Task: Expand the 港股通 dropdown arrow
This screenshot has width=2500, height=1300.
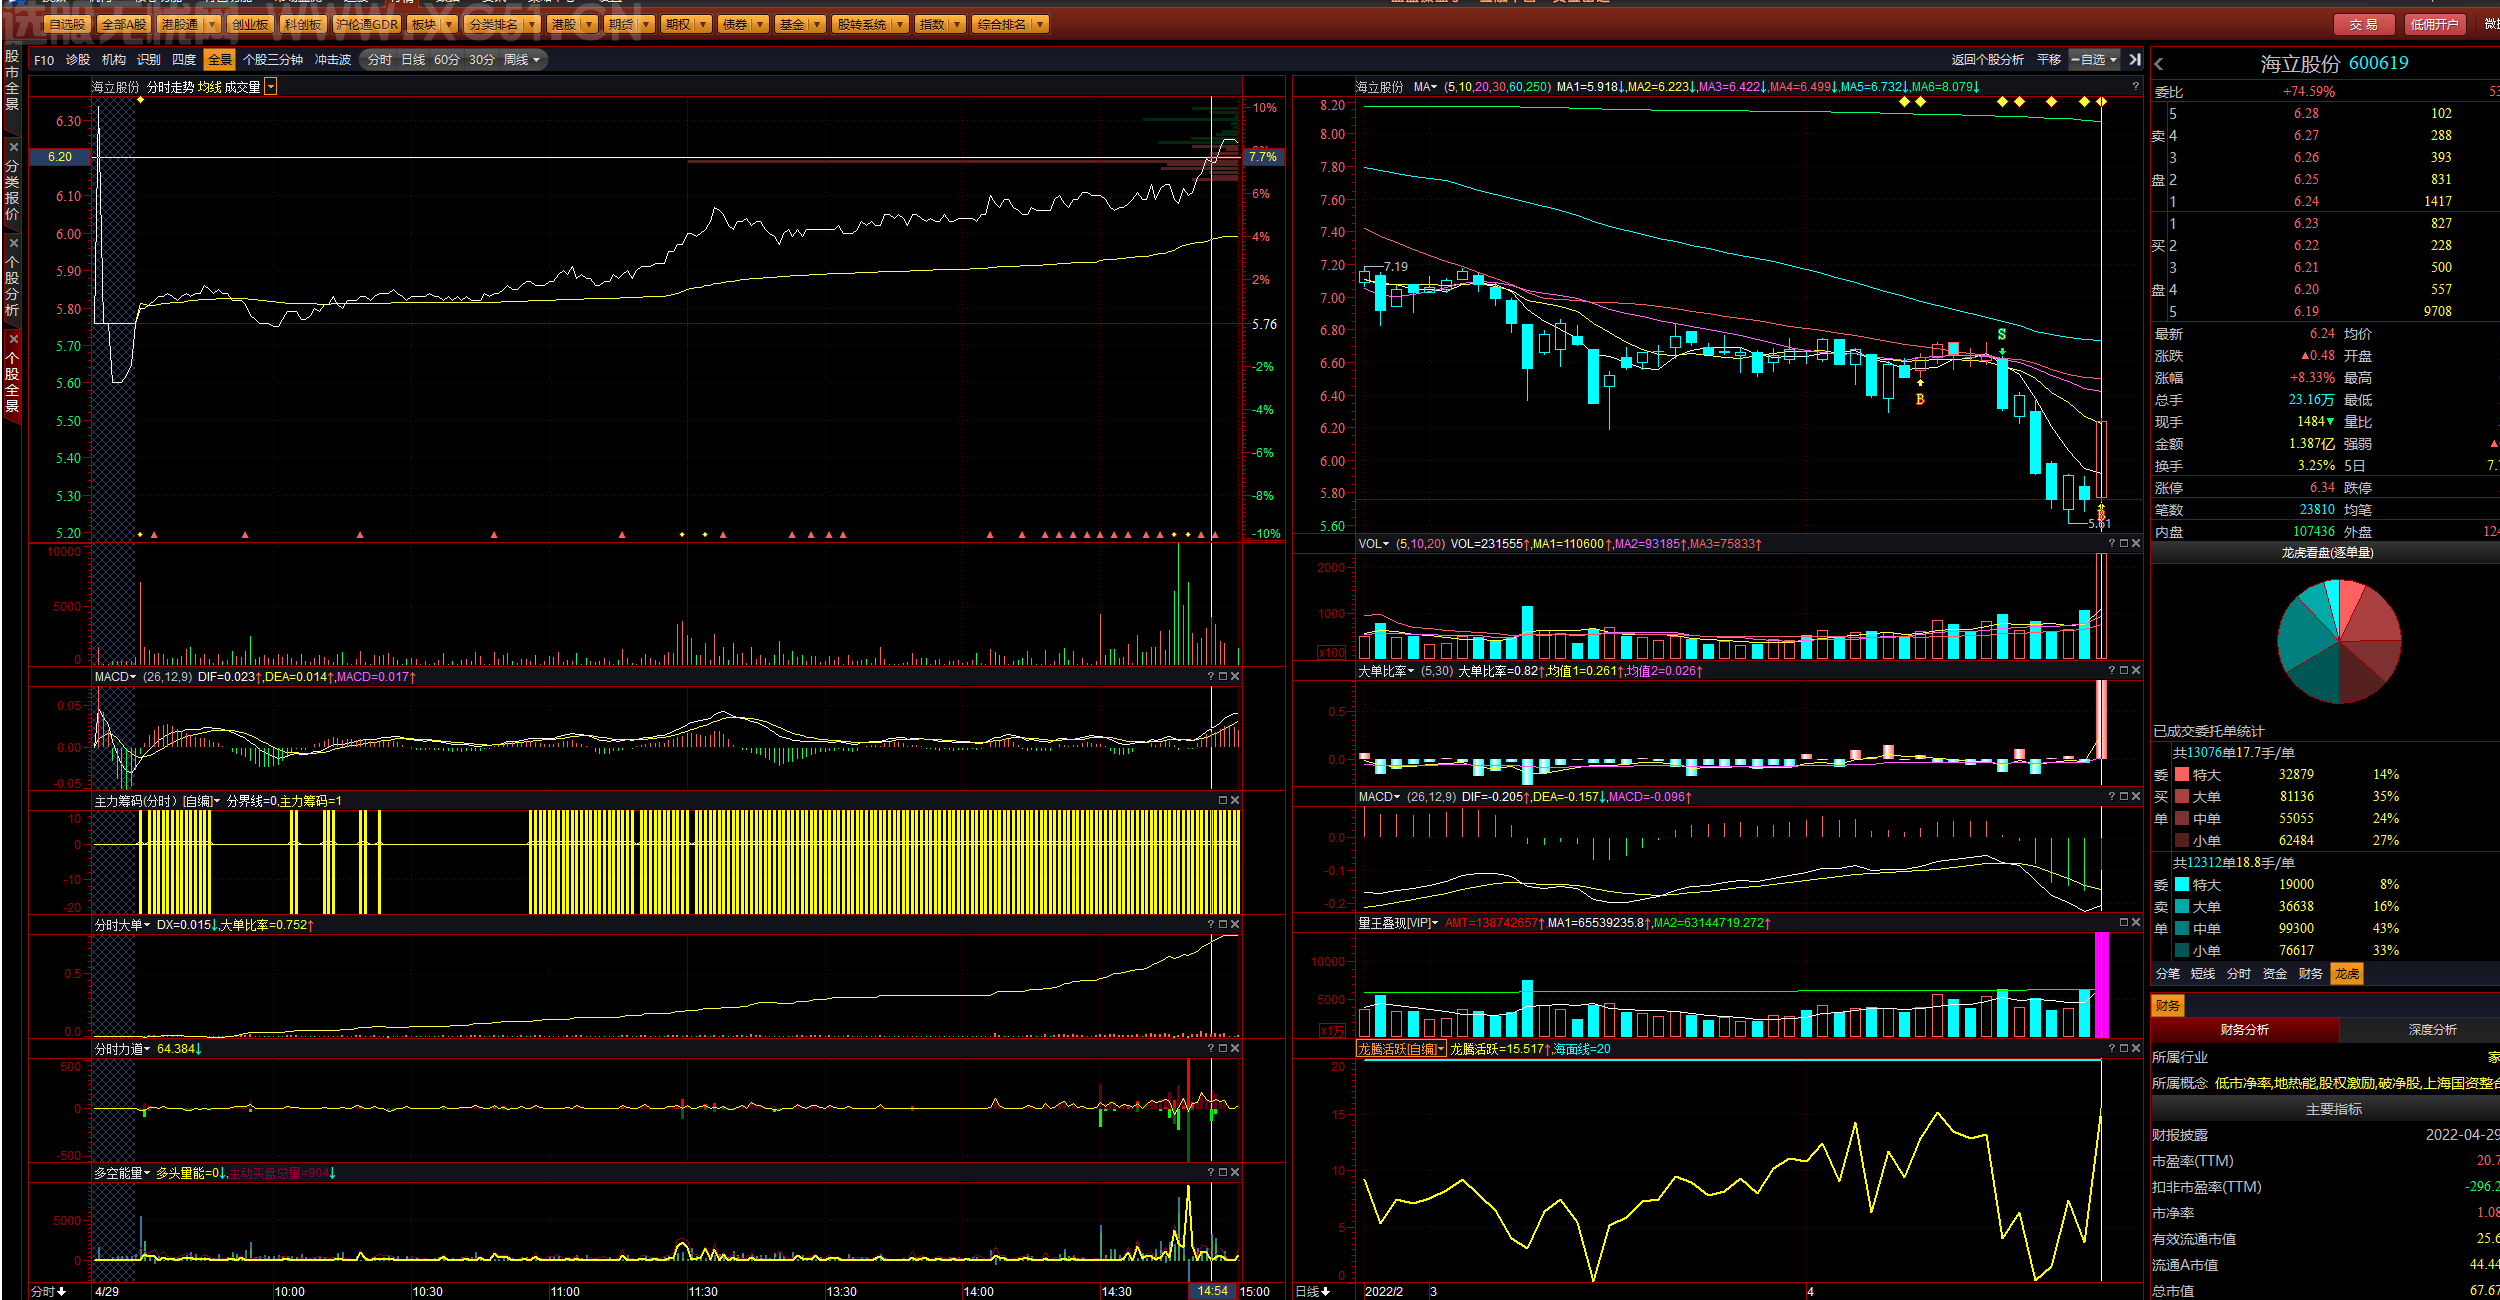Action: click(212, 24)
